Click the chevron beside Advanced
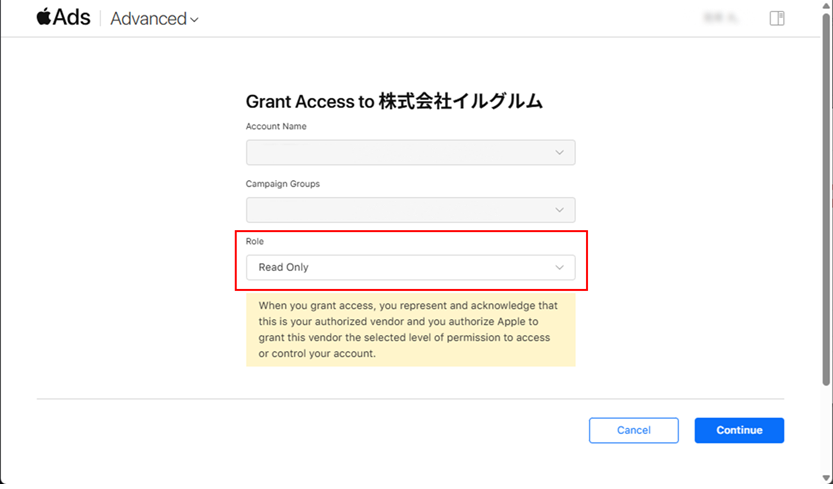 pos(194,20)
